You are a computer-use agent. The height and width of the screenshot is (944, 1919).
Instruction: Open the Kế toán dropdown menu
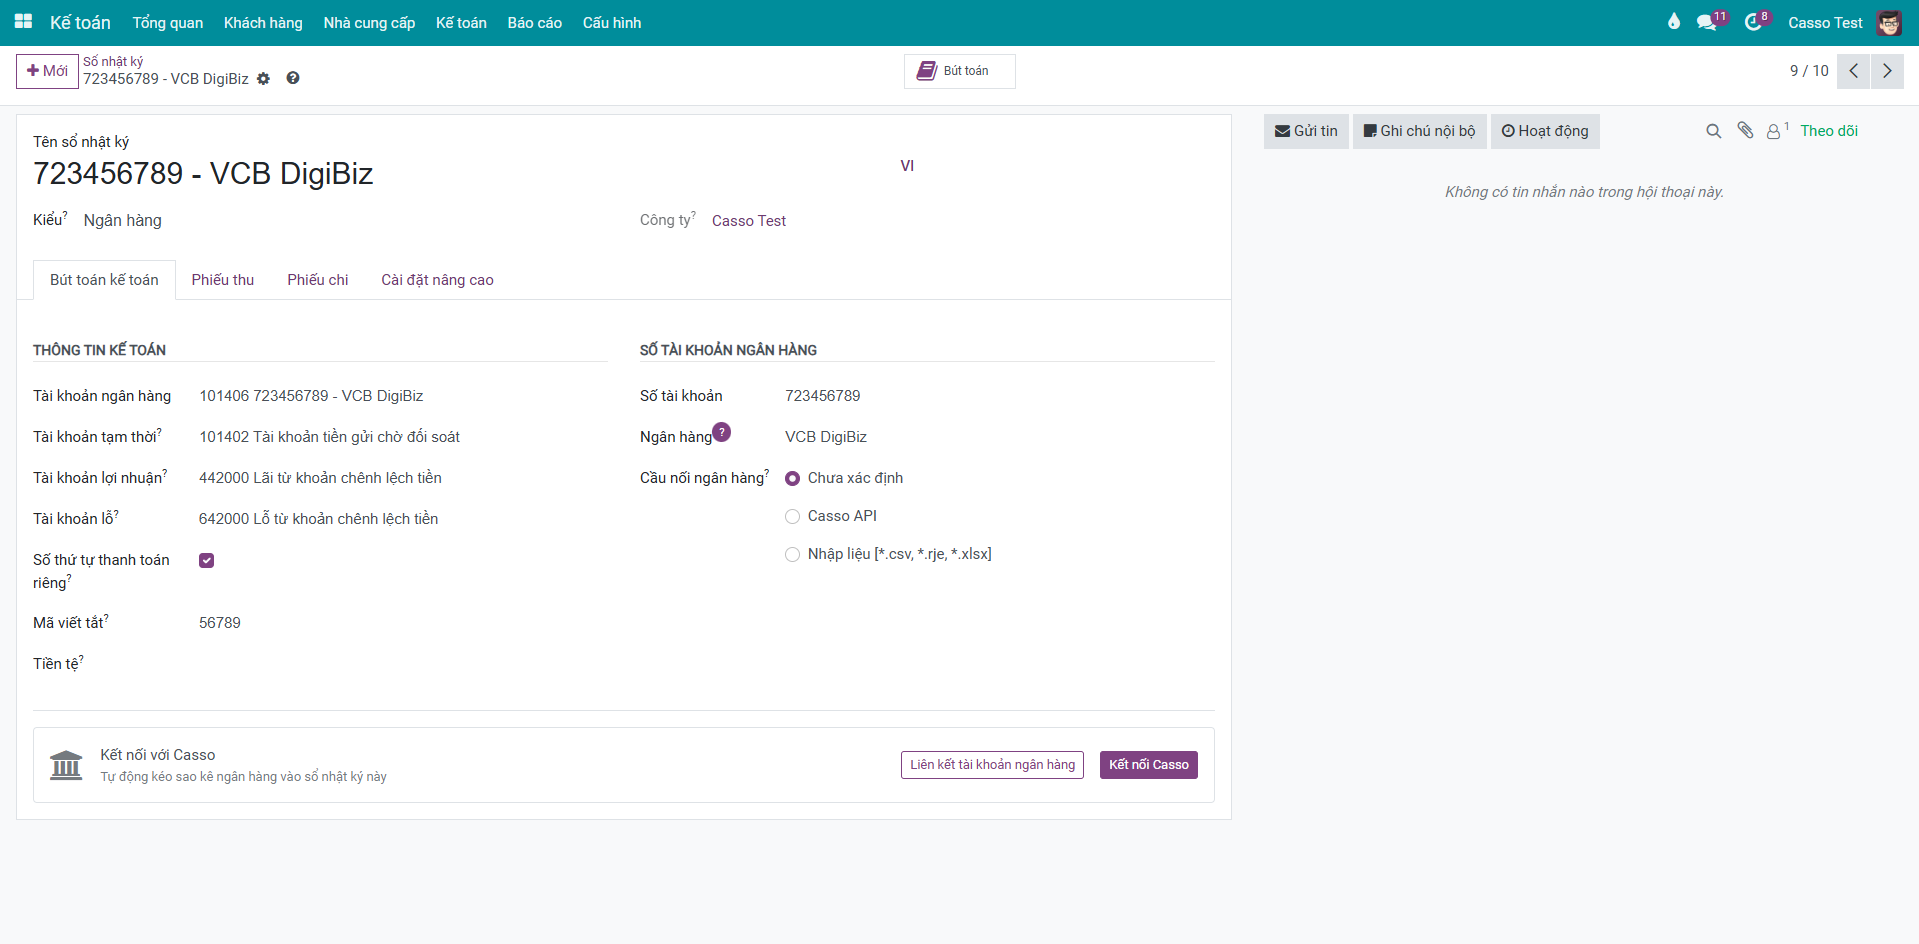(461, 23)
